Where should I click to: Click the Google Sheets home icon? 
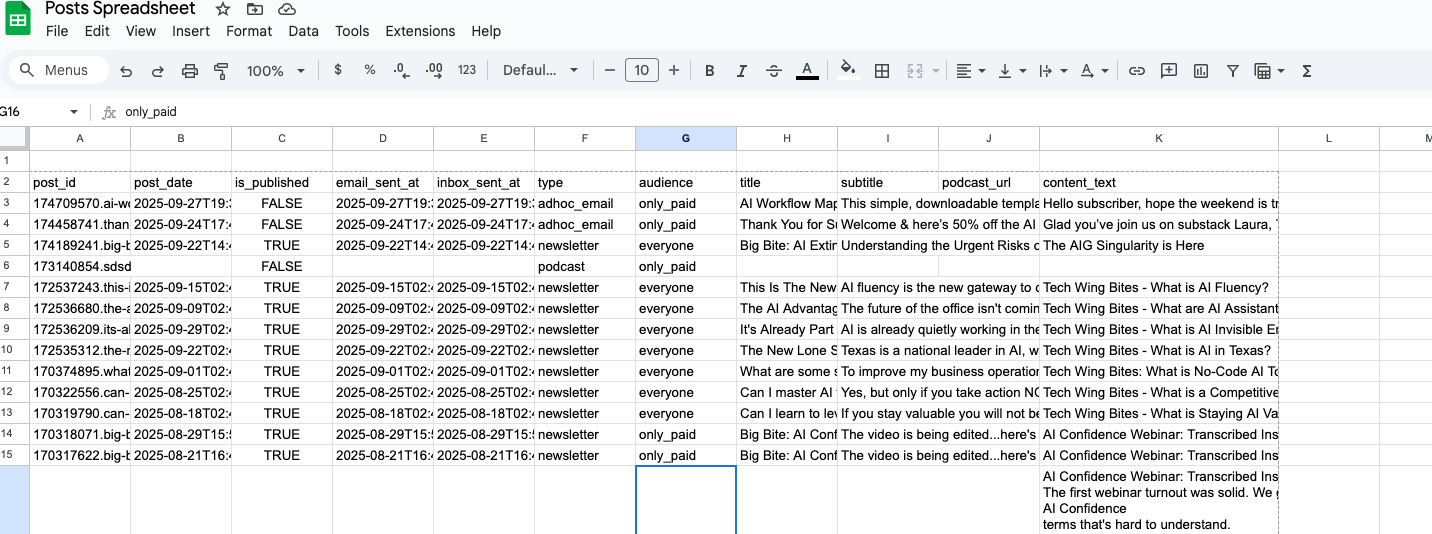click(x=19, y=18)
